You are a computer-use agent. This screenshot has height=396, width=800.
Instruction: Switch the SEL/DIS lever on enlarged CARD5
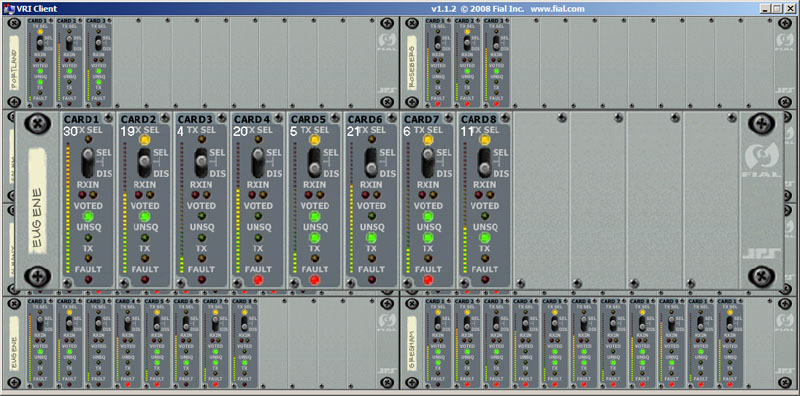point(315,162)
